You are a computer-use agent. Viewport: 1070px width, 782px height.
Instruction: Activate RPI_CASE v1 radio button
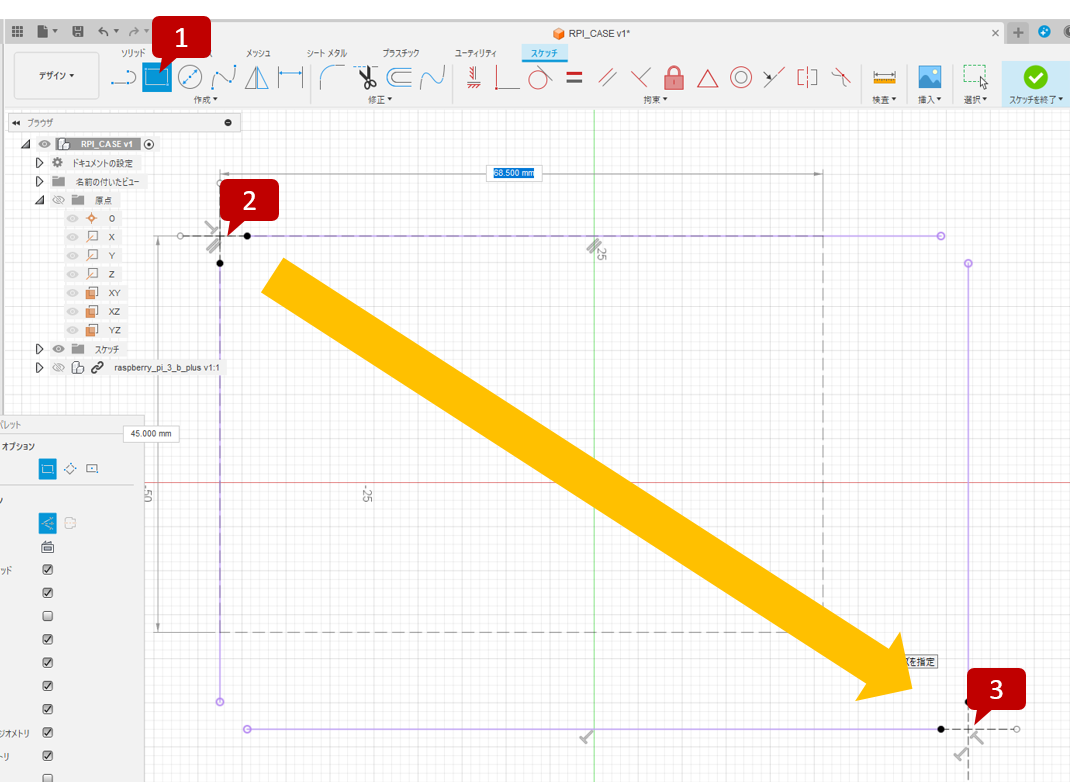(149, 144)
